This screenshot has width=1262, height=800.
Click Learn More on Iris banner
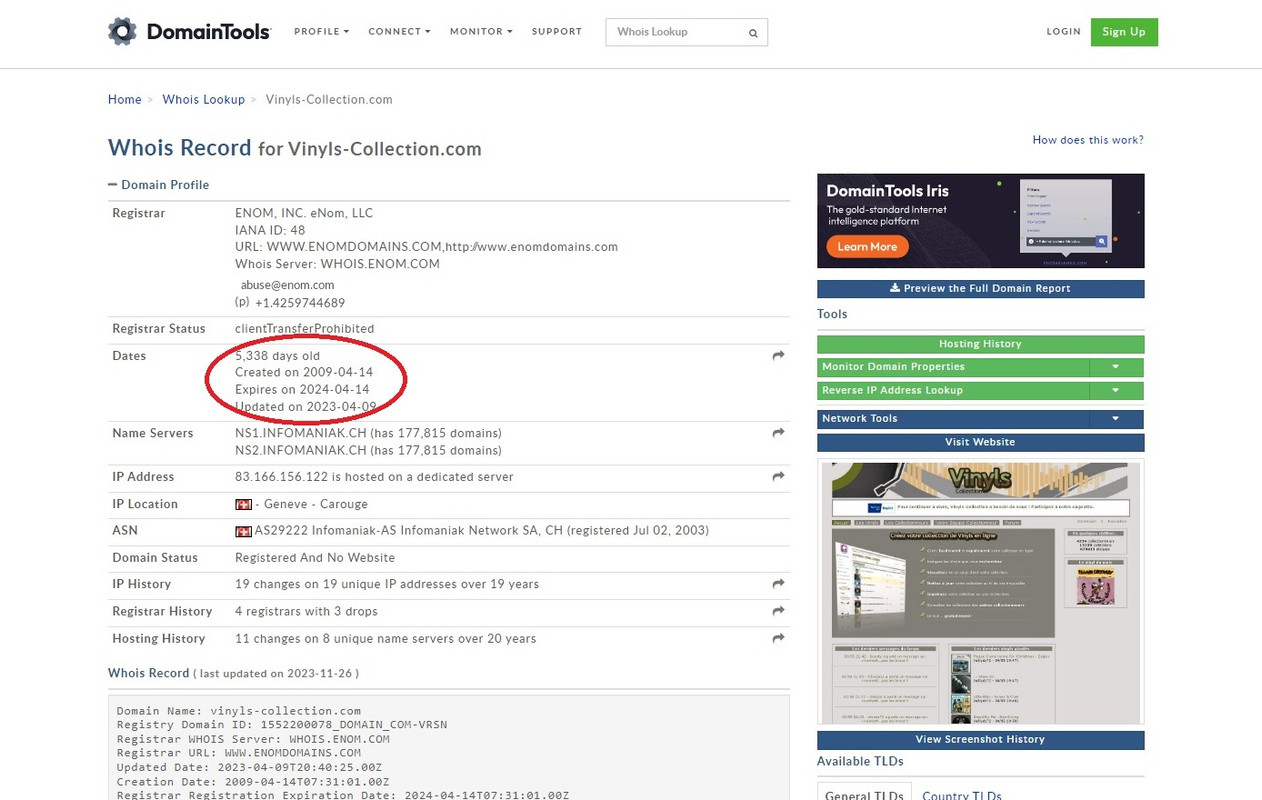[867, 247]
